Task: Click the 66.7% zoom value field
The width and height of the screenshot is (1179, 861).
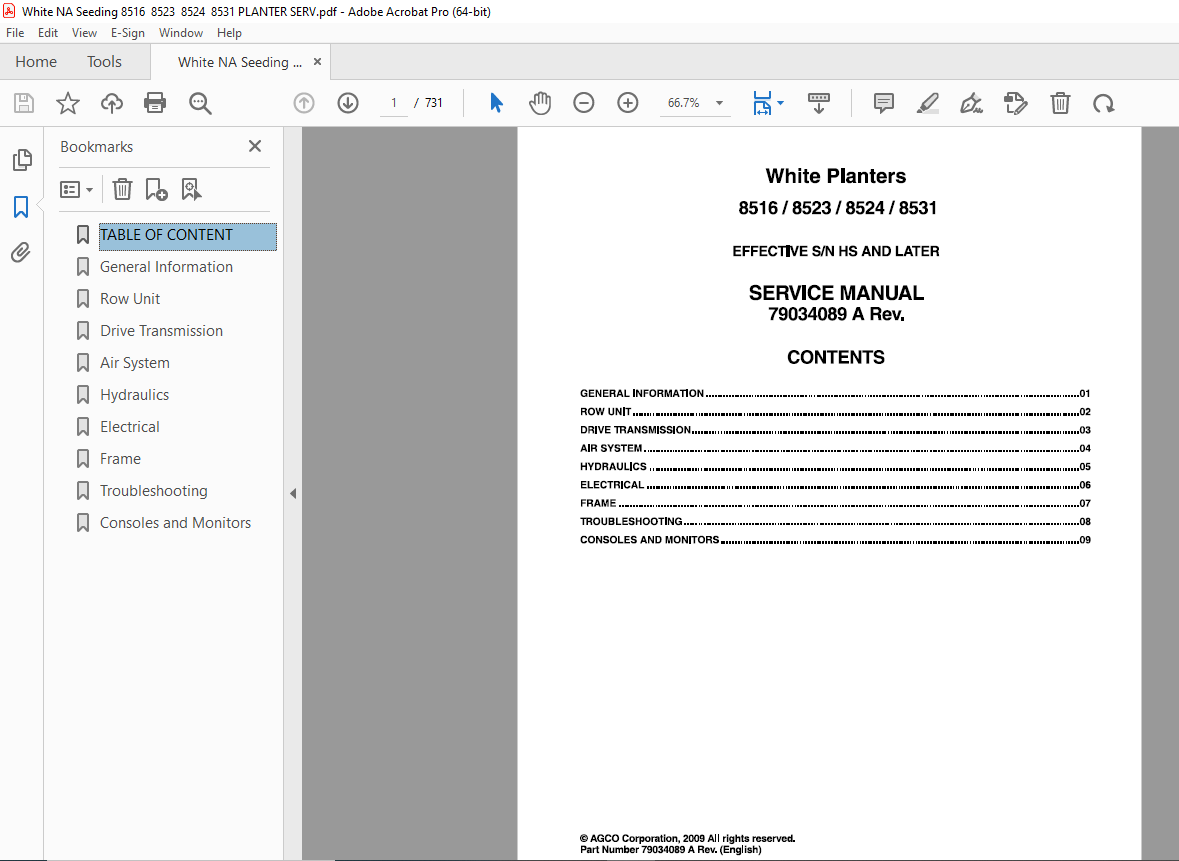Action: pos(683,103)
